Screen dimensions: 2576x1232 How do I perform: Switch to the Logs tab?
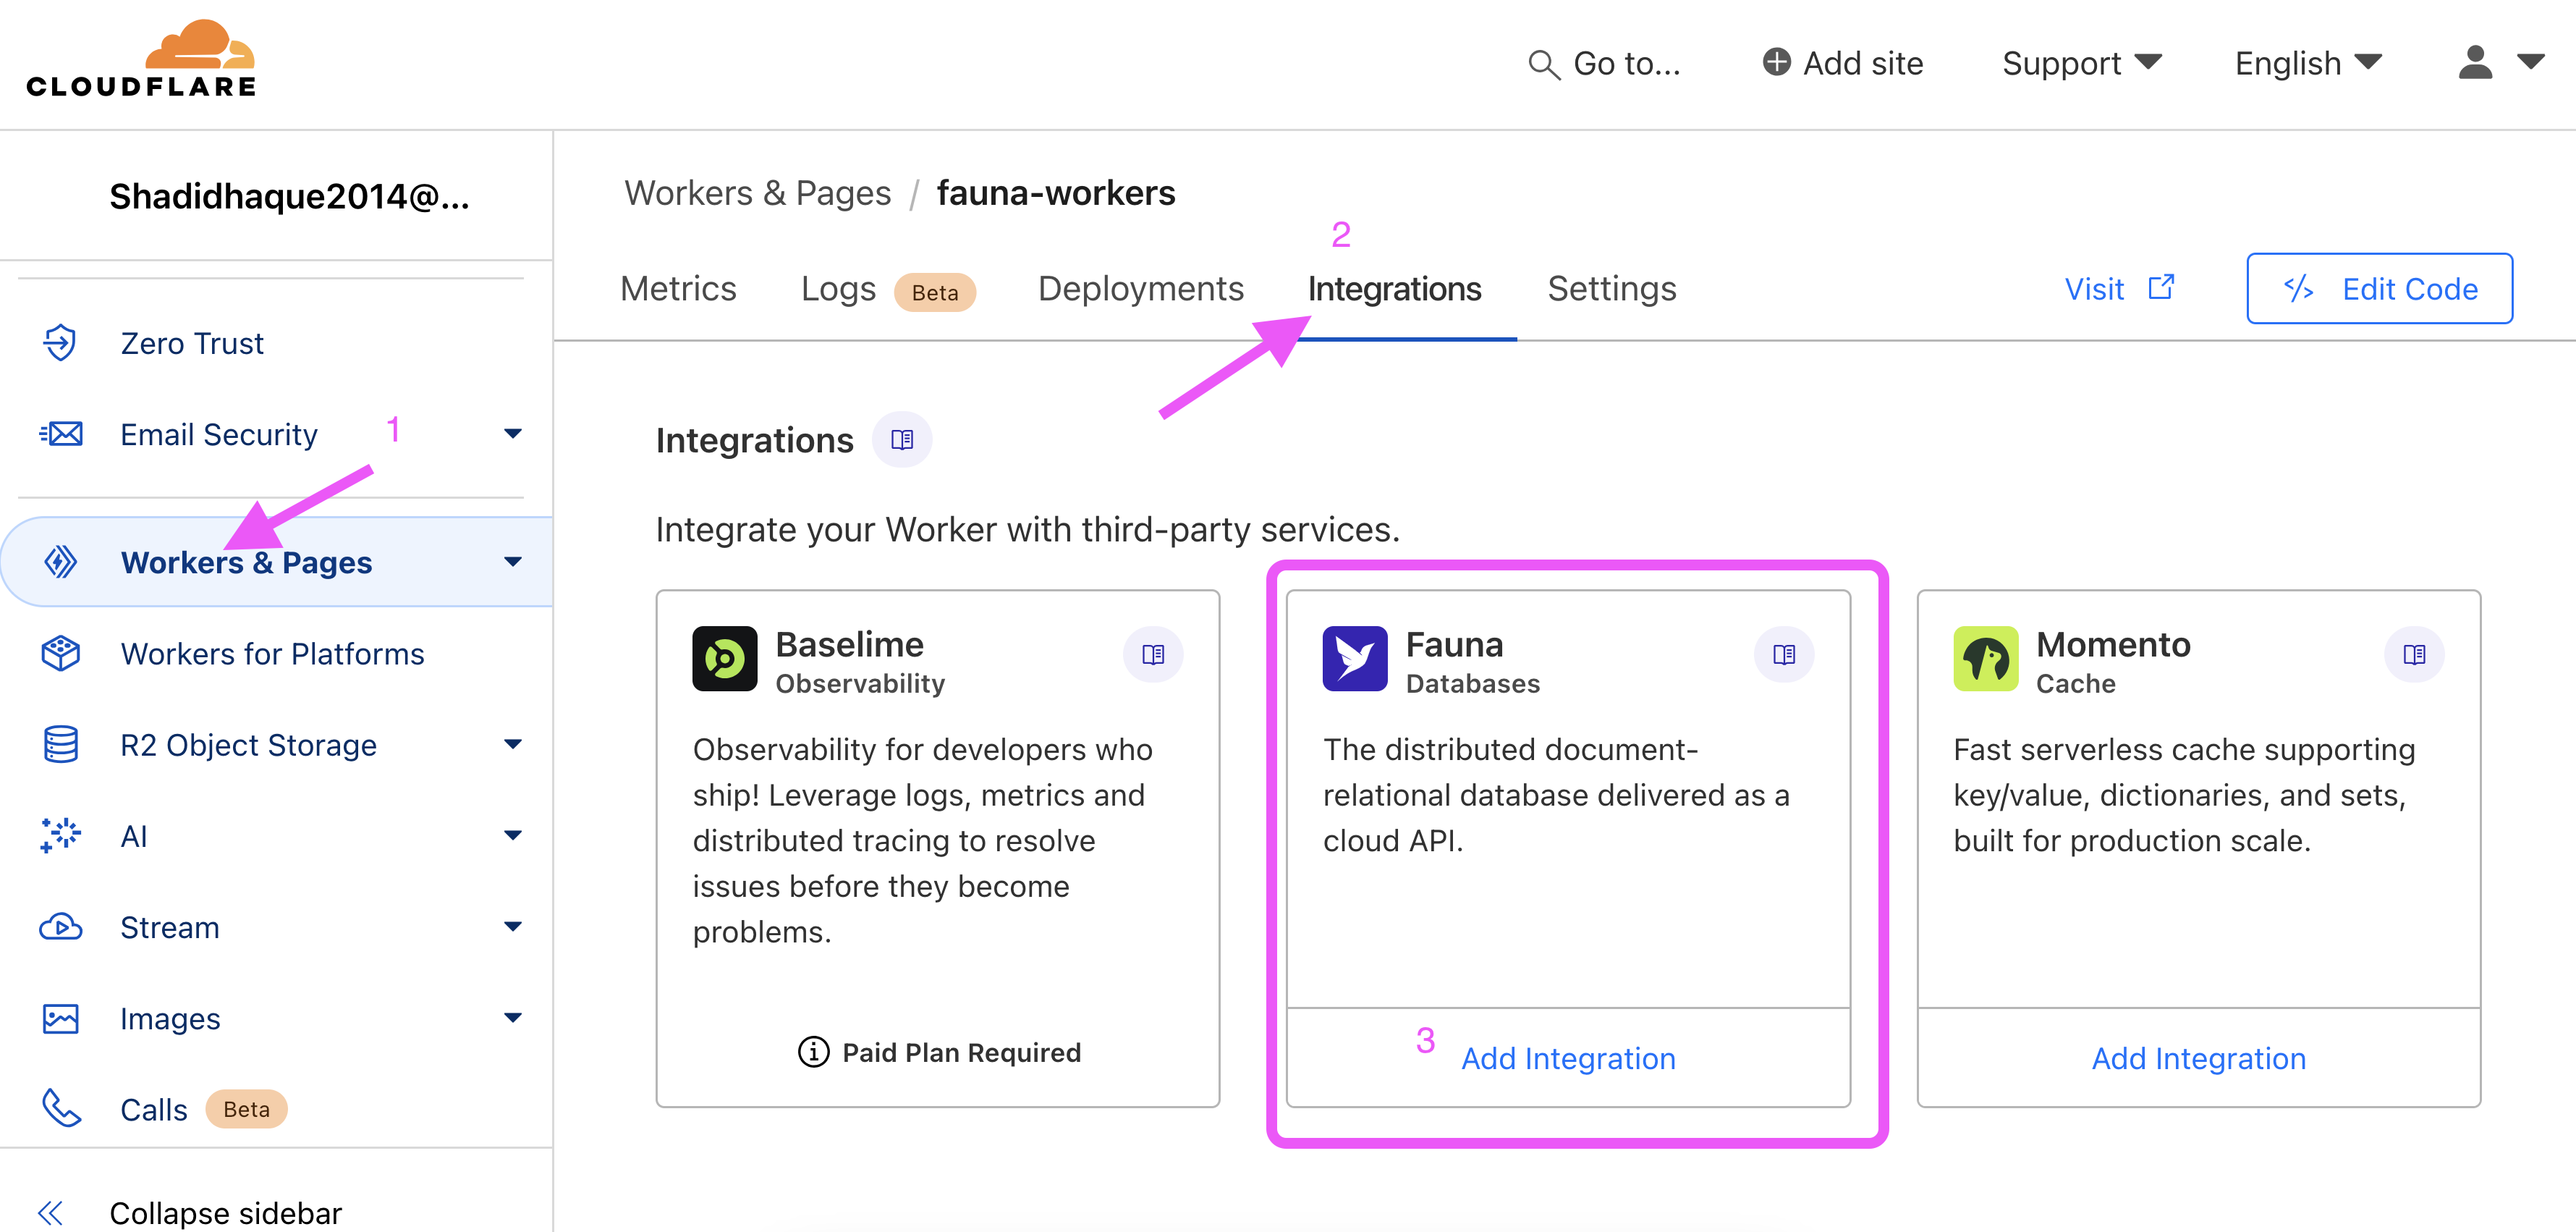click(838, 288)
